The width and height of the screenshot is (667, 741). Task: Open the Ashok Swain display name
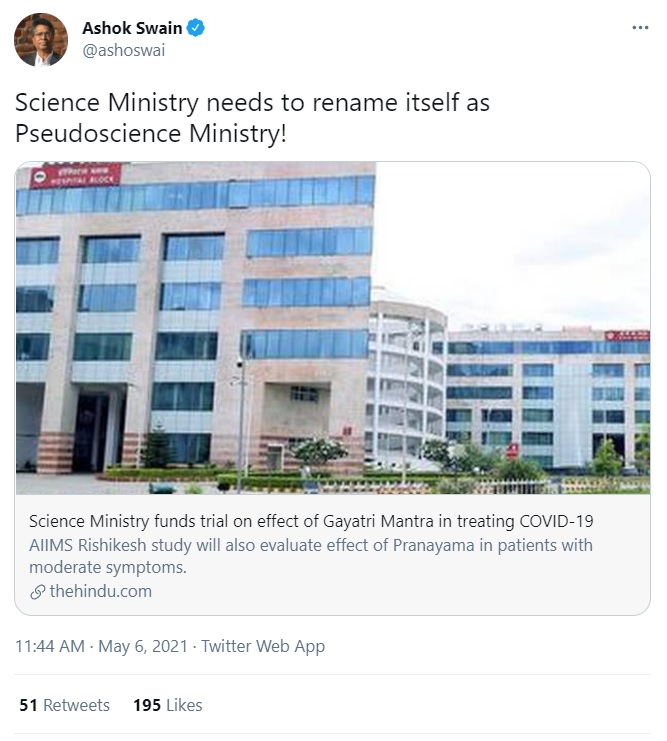pos(130,29)
